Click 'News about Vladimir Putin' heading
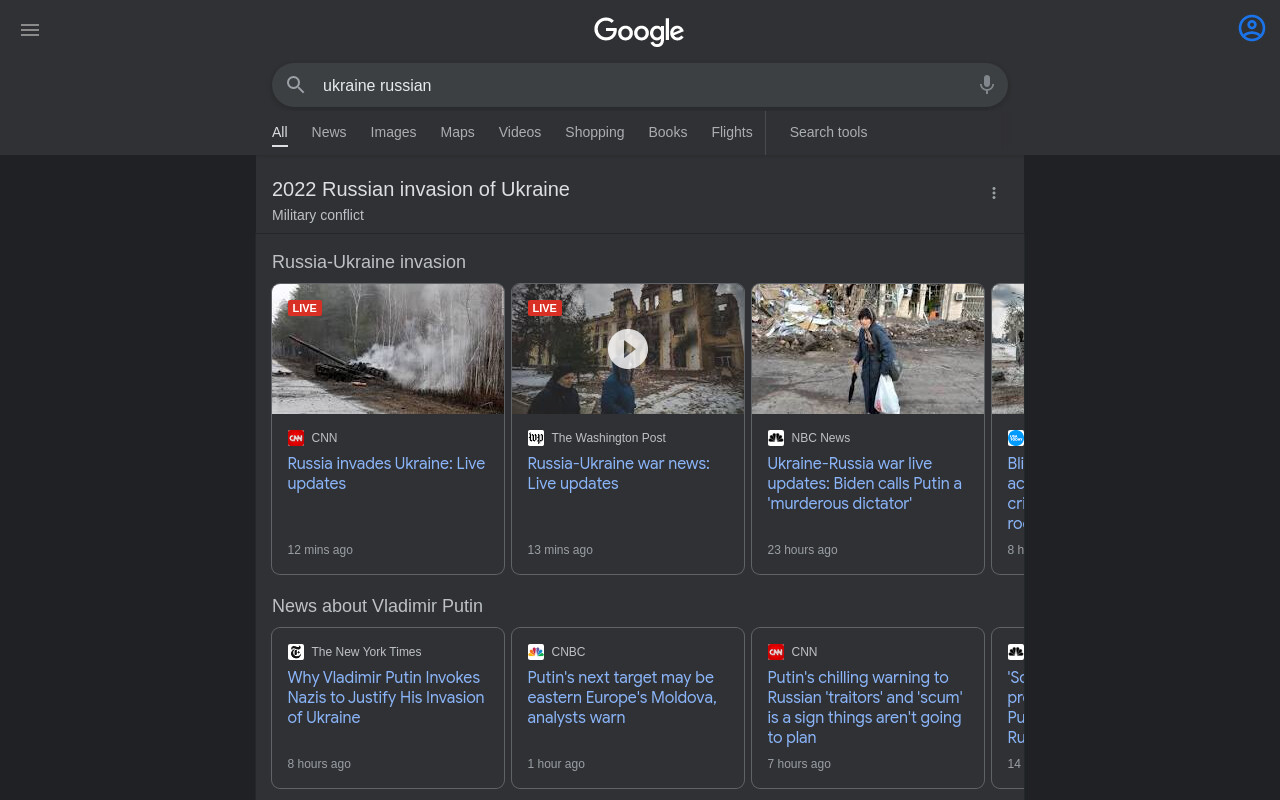Image resolution: width=1280 pixels, height=800 pixels. tap(377, 606)
